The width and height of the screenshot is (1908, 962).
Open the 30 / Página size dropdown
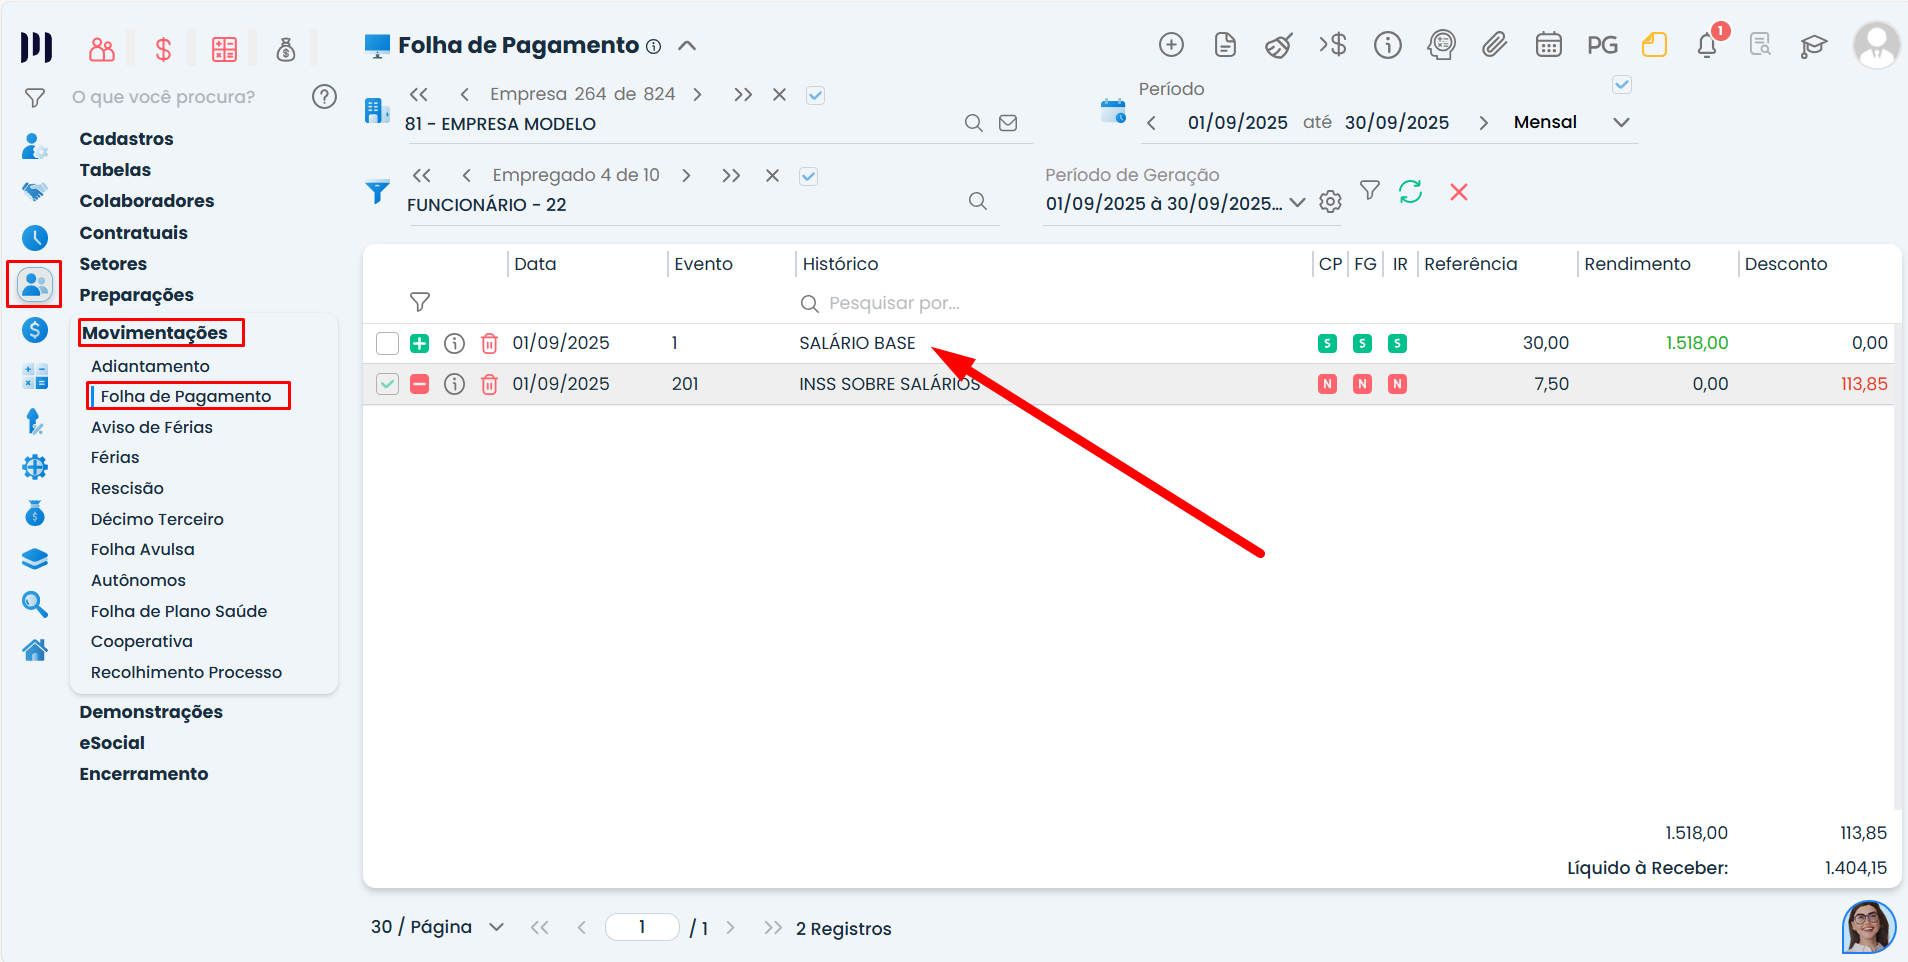tap(496, 927)
